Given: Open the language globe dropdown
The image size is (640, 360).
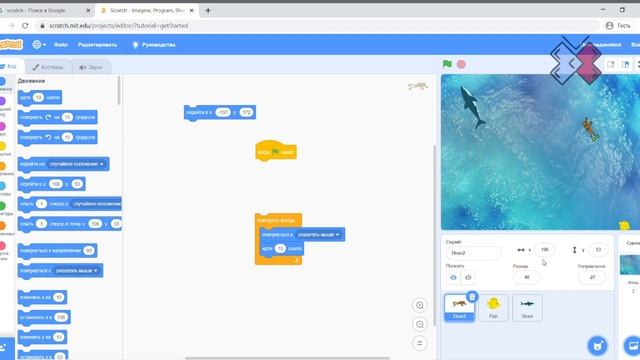Looking at the screenshot, I should [39, 44].
